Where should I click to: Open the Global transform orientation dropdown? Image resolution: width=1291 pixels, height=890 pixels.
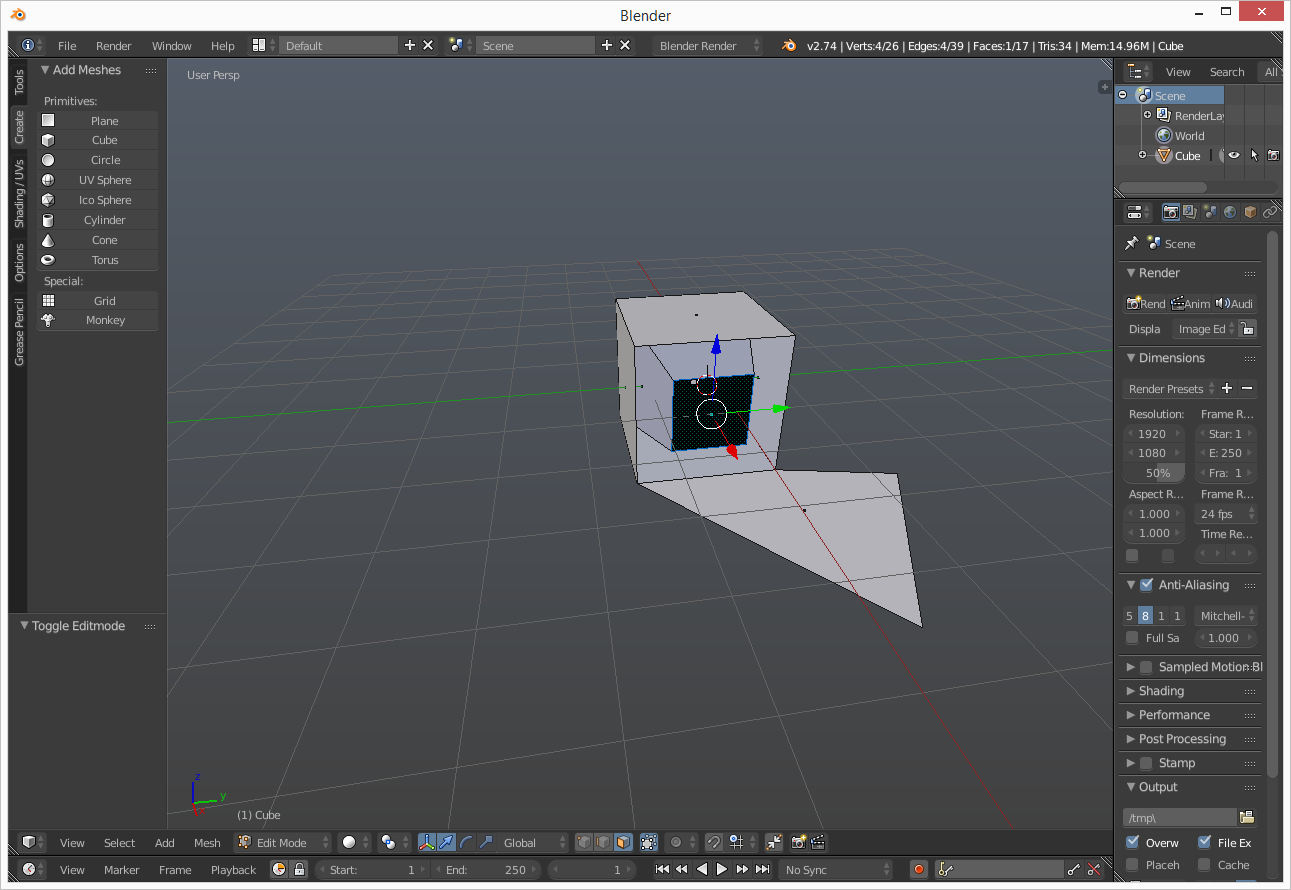click(533, 842)
